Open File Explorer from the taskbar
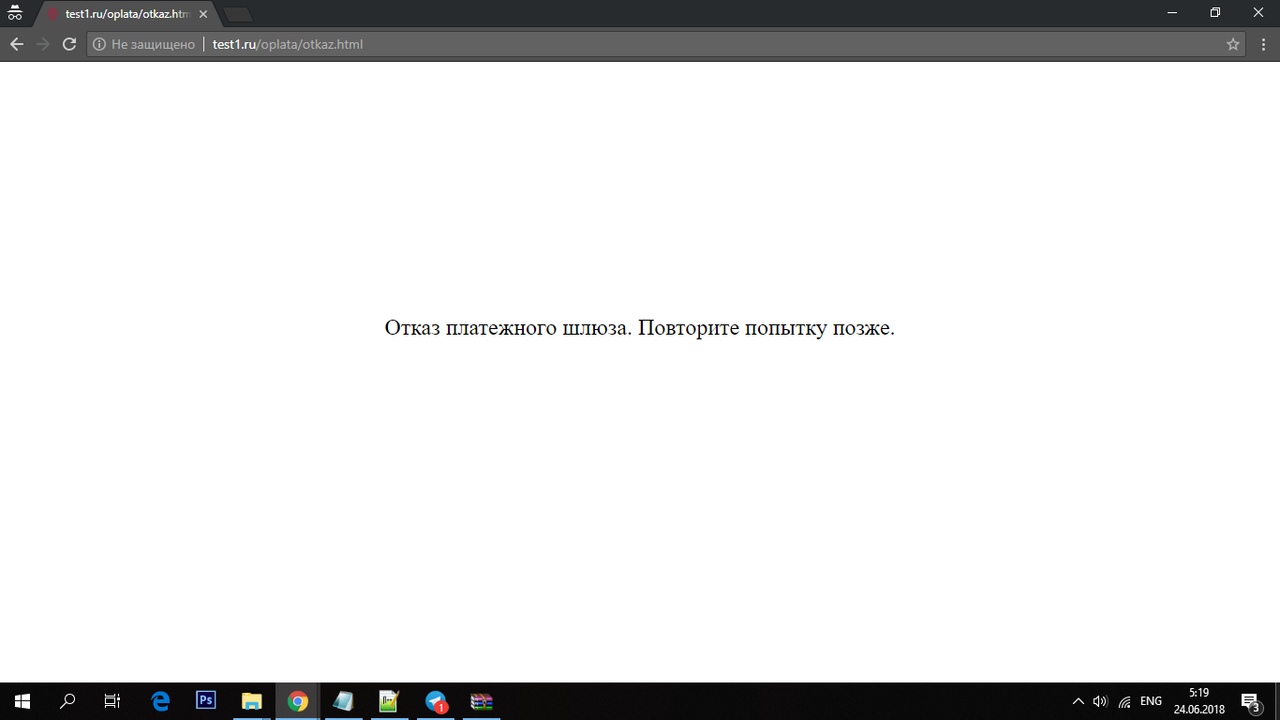The height and width of the screenshot is (720, 1280). click(251, 701)
